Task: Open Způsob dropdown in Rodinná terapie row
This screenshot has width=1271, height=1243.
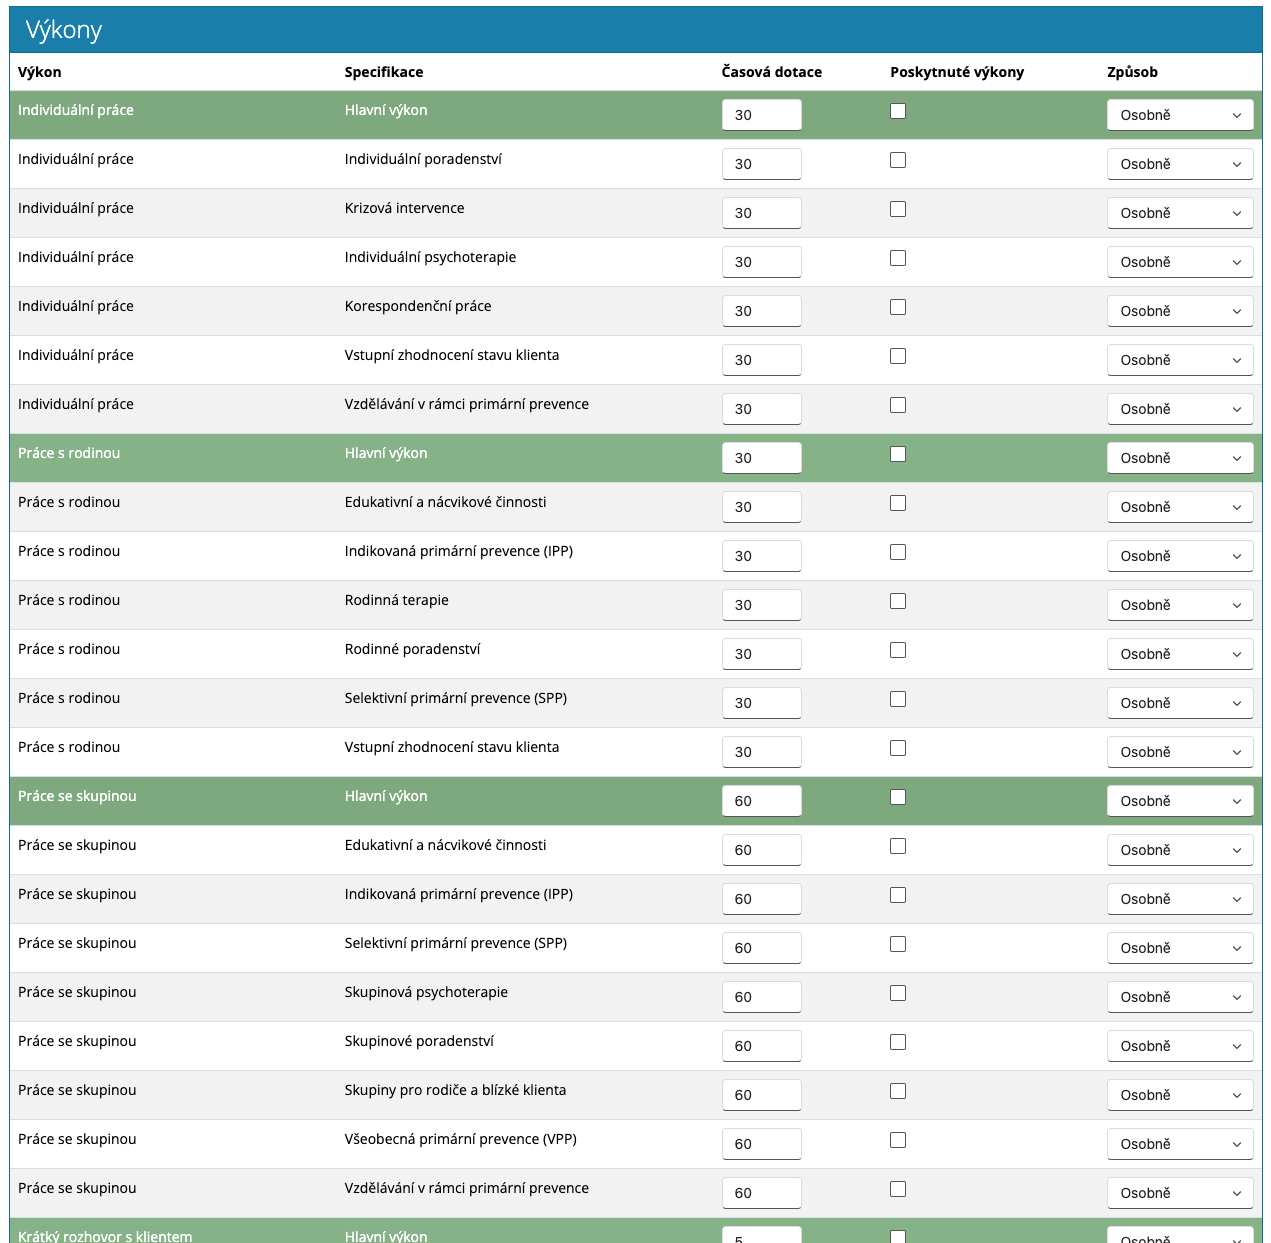Action: click(x=1180, y=605)
